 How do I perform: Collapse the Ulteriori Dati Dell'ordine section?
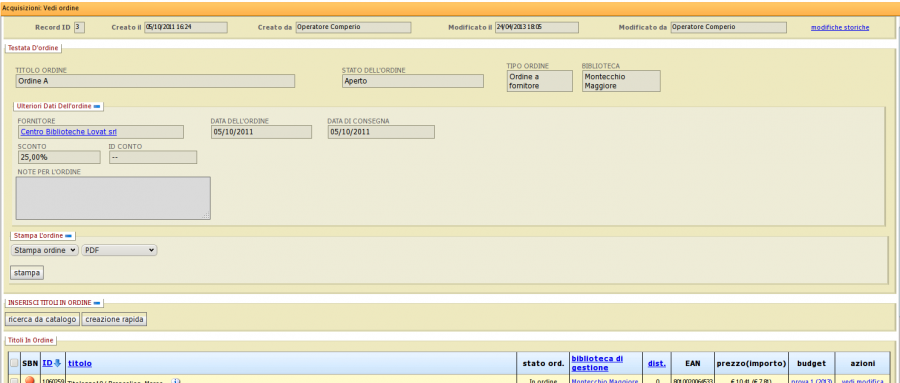click(x=97, y=106)
